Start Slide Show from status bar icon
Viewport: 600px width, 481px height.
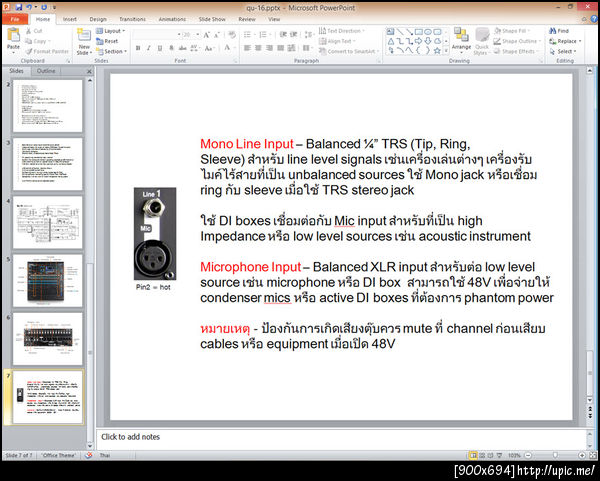[499, 455]
